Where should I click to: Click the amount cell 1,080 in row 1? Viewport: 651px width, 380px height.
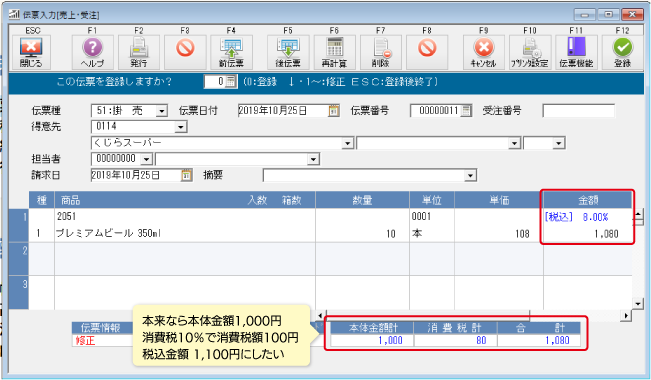606,234
